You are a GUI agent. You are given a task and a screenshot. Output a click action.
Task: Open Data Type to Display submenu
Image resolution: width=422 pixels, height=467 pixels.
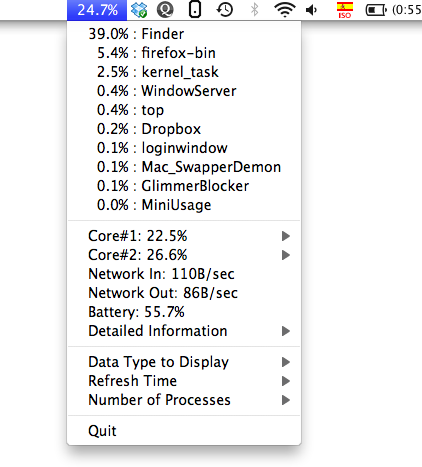point(184,362)
